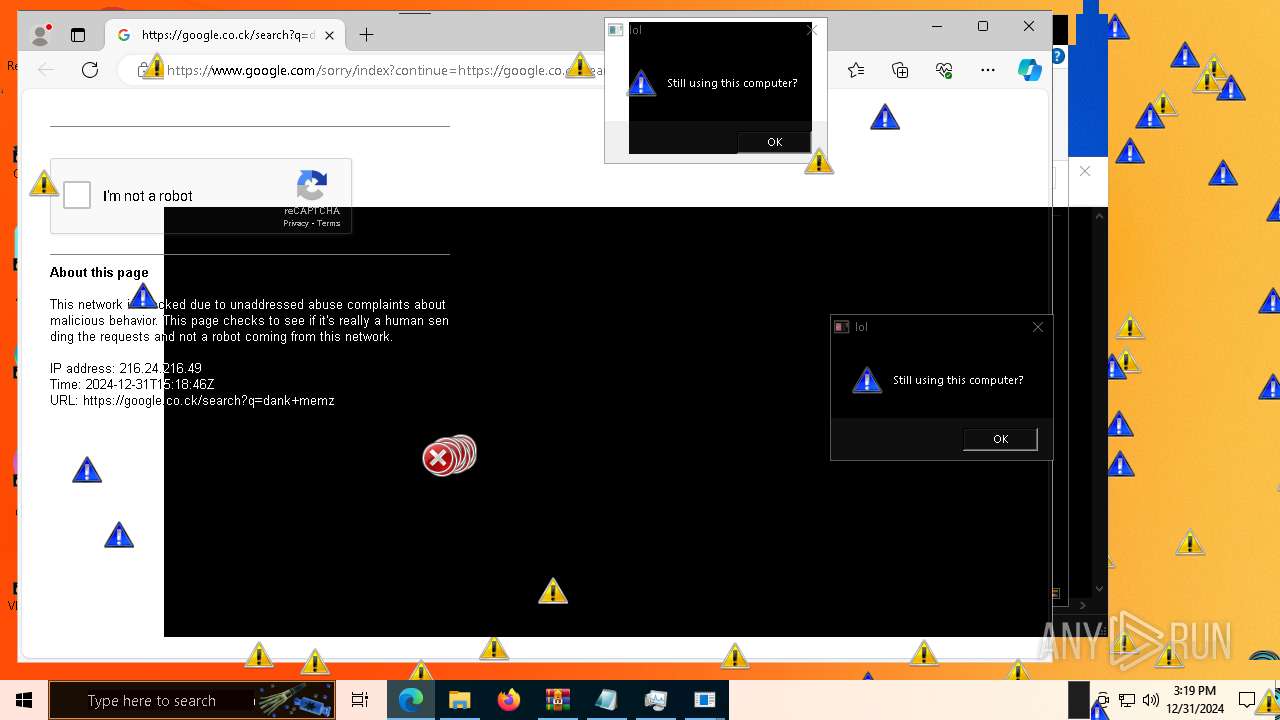Open the notification center icon
The image size is (1280, 720).
pos(1247,700)
